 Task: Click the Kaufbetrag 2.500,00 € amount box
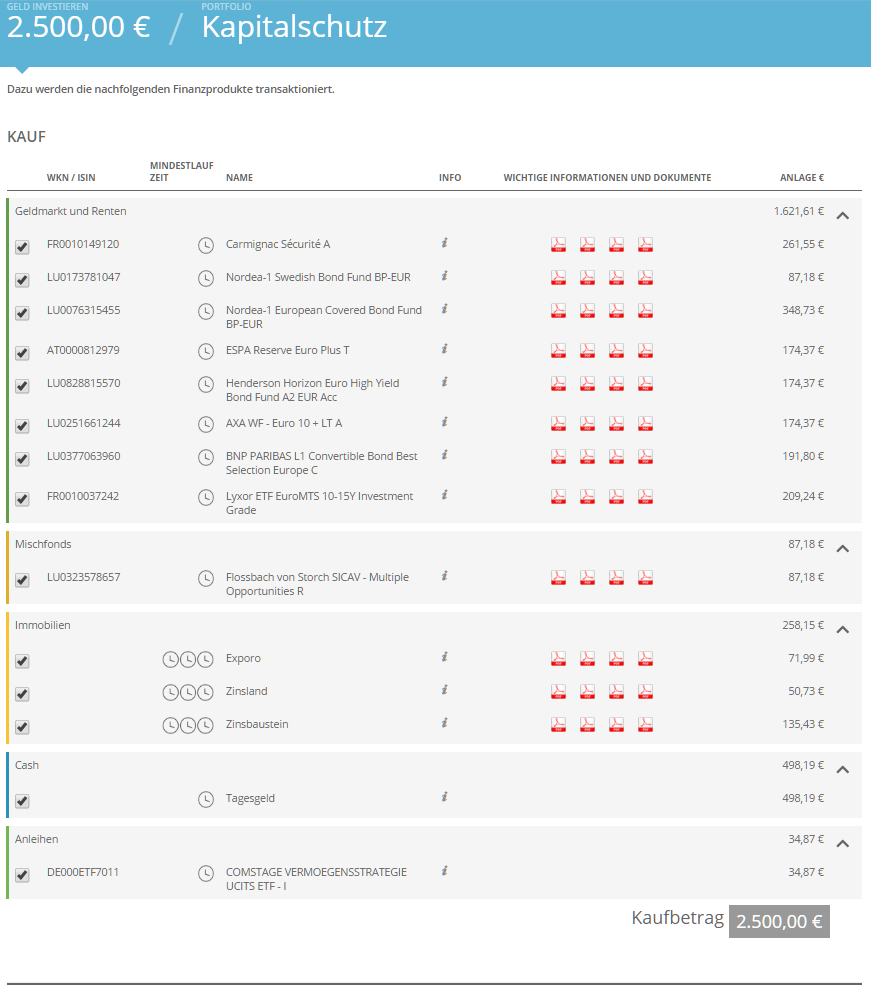779,922
